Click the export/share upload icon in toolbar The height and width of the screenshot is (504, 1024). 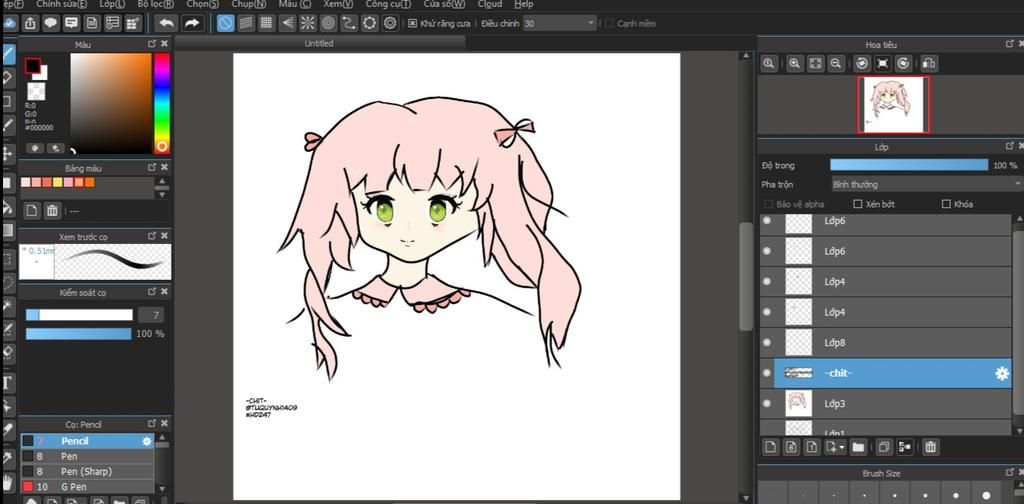pos(30,24)
